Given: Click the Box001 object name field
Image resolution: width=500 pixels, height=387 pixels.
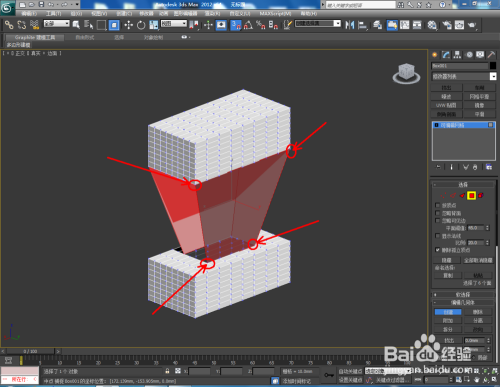Looking at the screenshot, I should tap(460, 66).
